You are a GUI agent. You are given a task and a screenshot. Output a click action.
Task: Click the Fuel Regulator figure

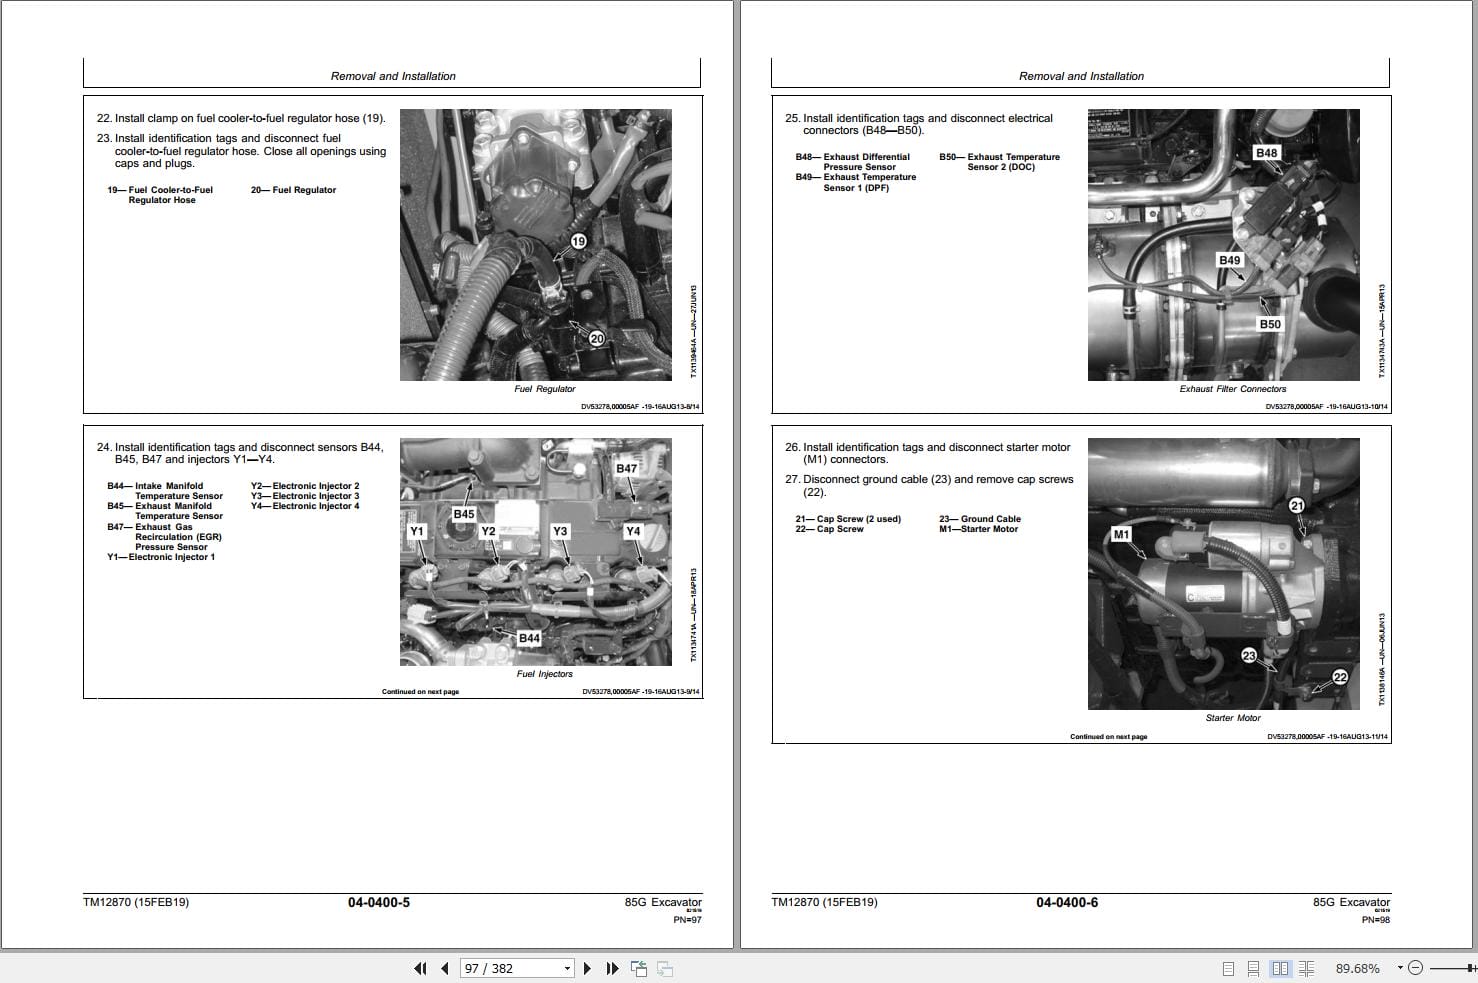coord(536,243)
